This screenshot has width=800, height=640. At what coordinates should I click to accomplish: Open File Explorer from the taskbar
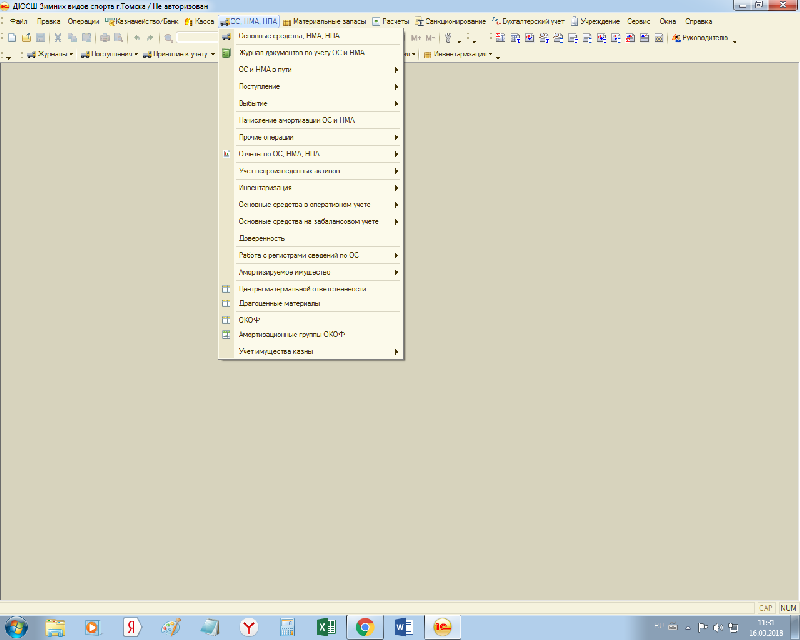pos(55,627)
